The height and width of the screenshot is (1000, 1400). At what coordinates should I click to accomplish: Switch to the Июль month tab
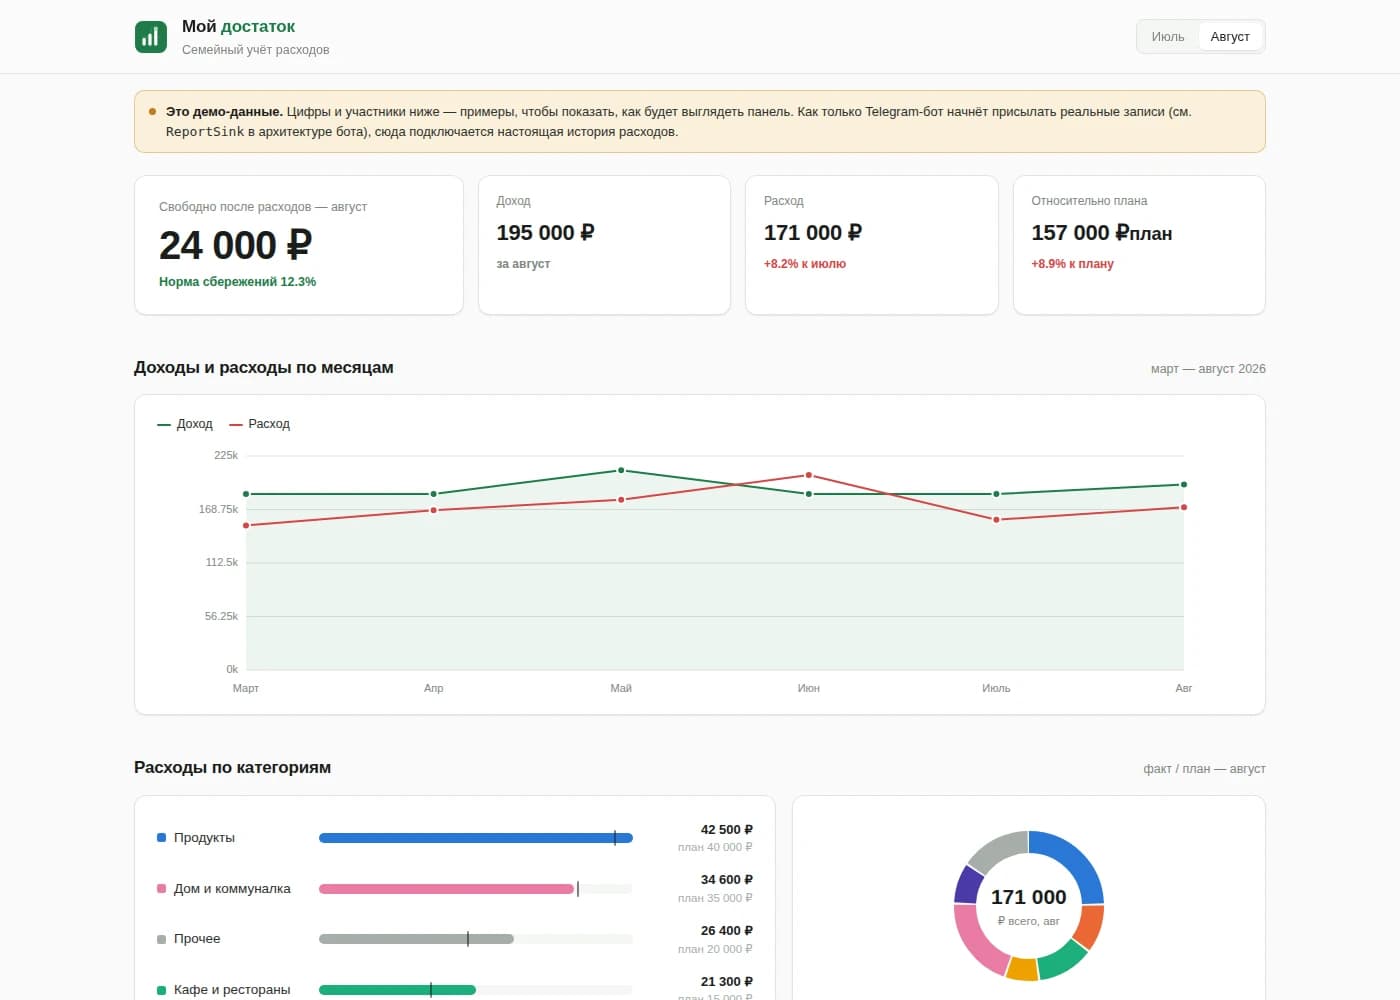click(1167, 37)
